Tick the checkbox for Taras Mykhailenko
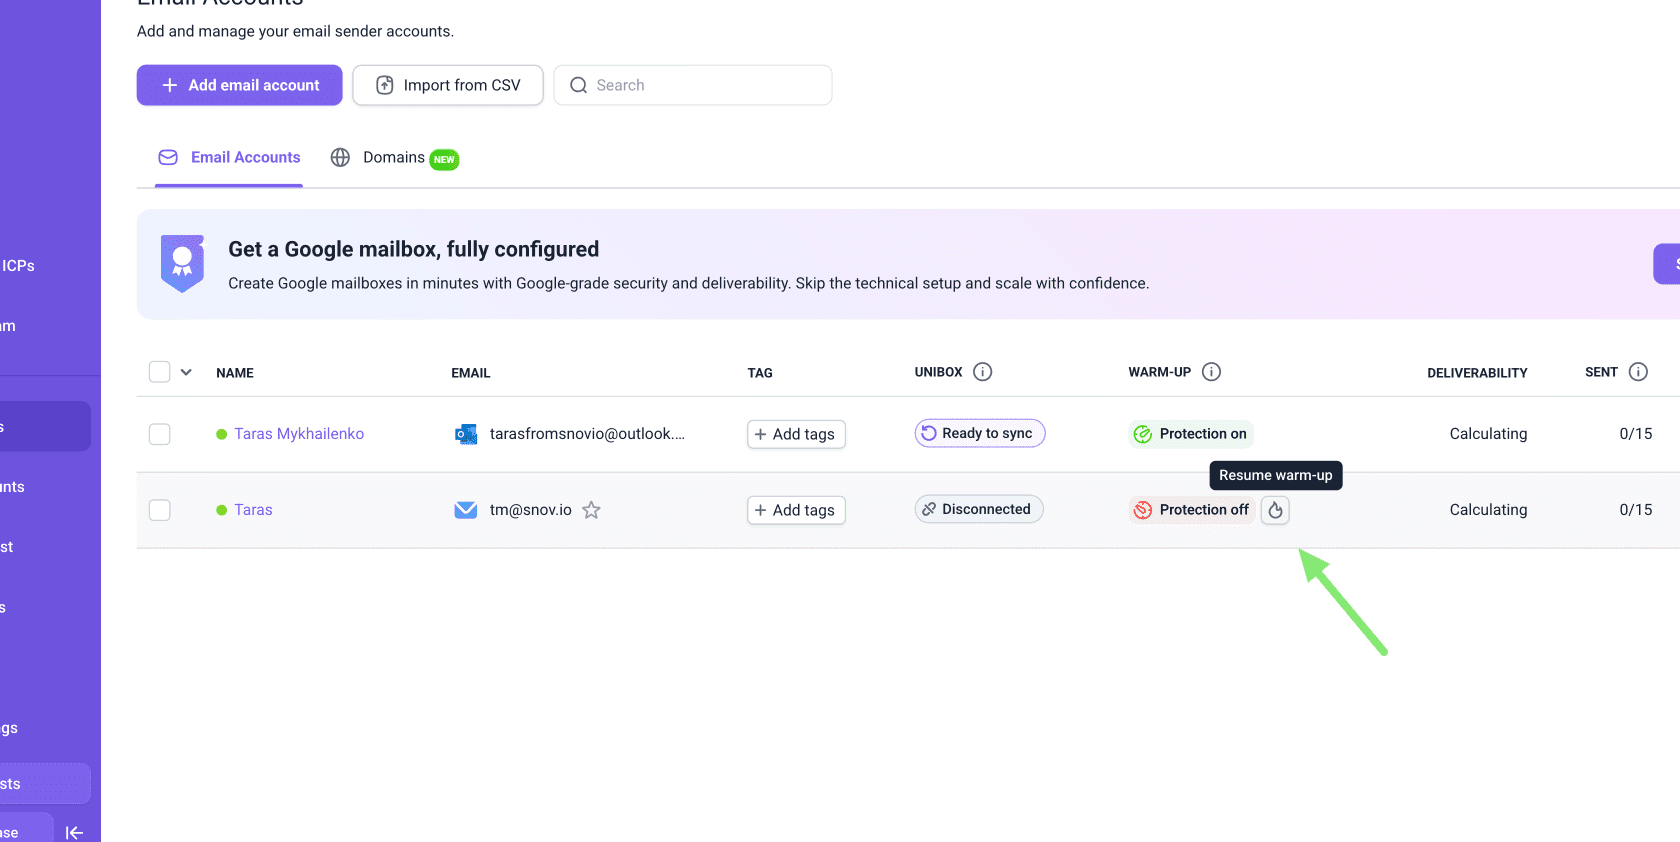The image size is (1680, 842). coord(160,434)
